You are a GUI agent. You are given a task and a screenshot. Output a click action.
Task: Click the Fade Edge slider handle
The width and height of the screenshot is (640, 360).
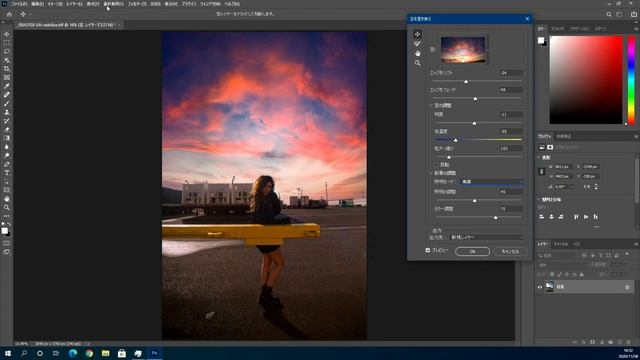(475, 99)
